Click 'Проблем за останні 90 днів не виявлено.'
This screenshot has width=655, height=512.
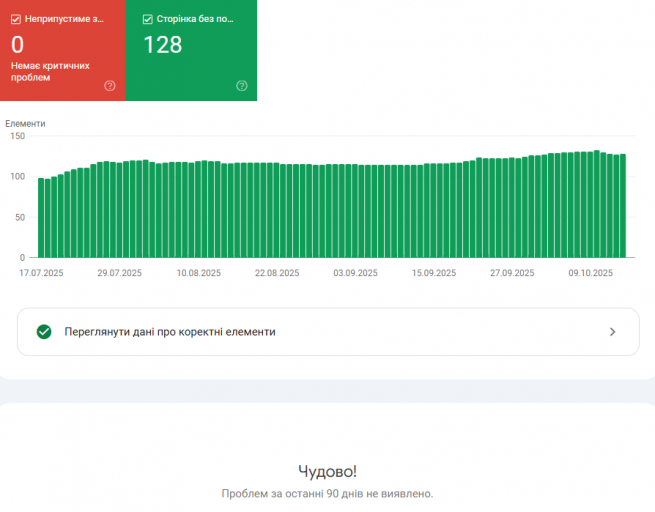tap(328, 494)
